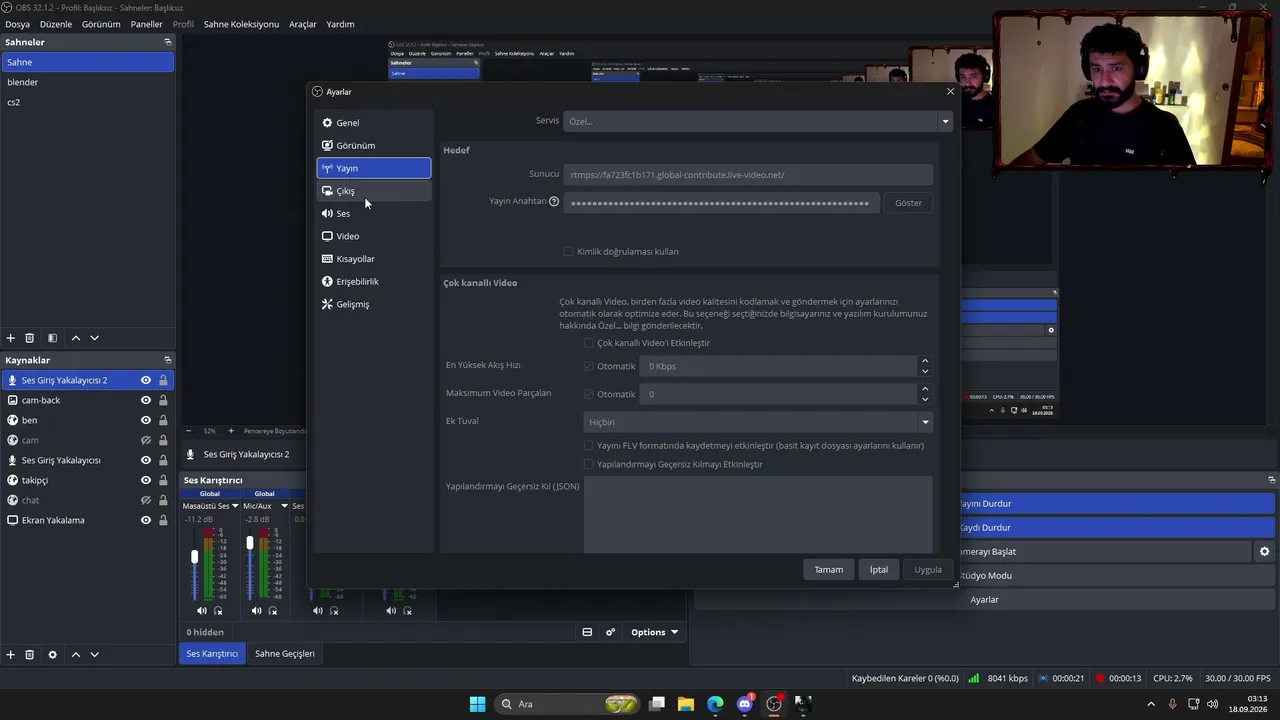
Task: Open the Gelişmiş settings category
Action: 373,304
